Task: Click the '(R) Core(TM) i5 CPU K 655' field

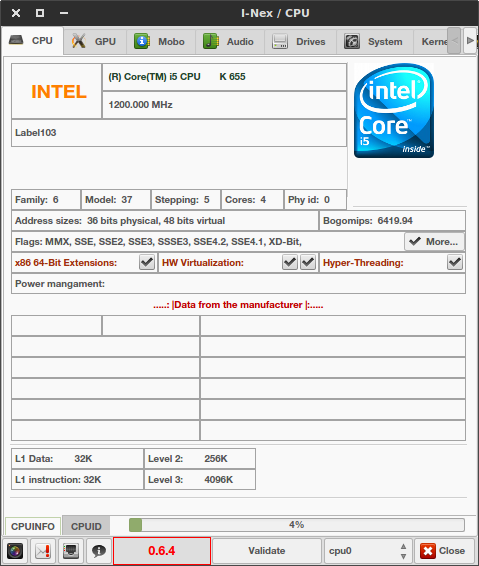Action: click(225, 77)
